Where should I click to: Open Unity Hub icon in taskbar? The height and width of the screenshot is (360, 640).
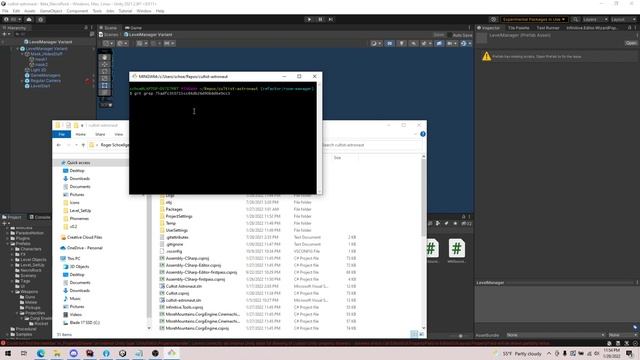coord(122,353)
